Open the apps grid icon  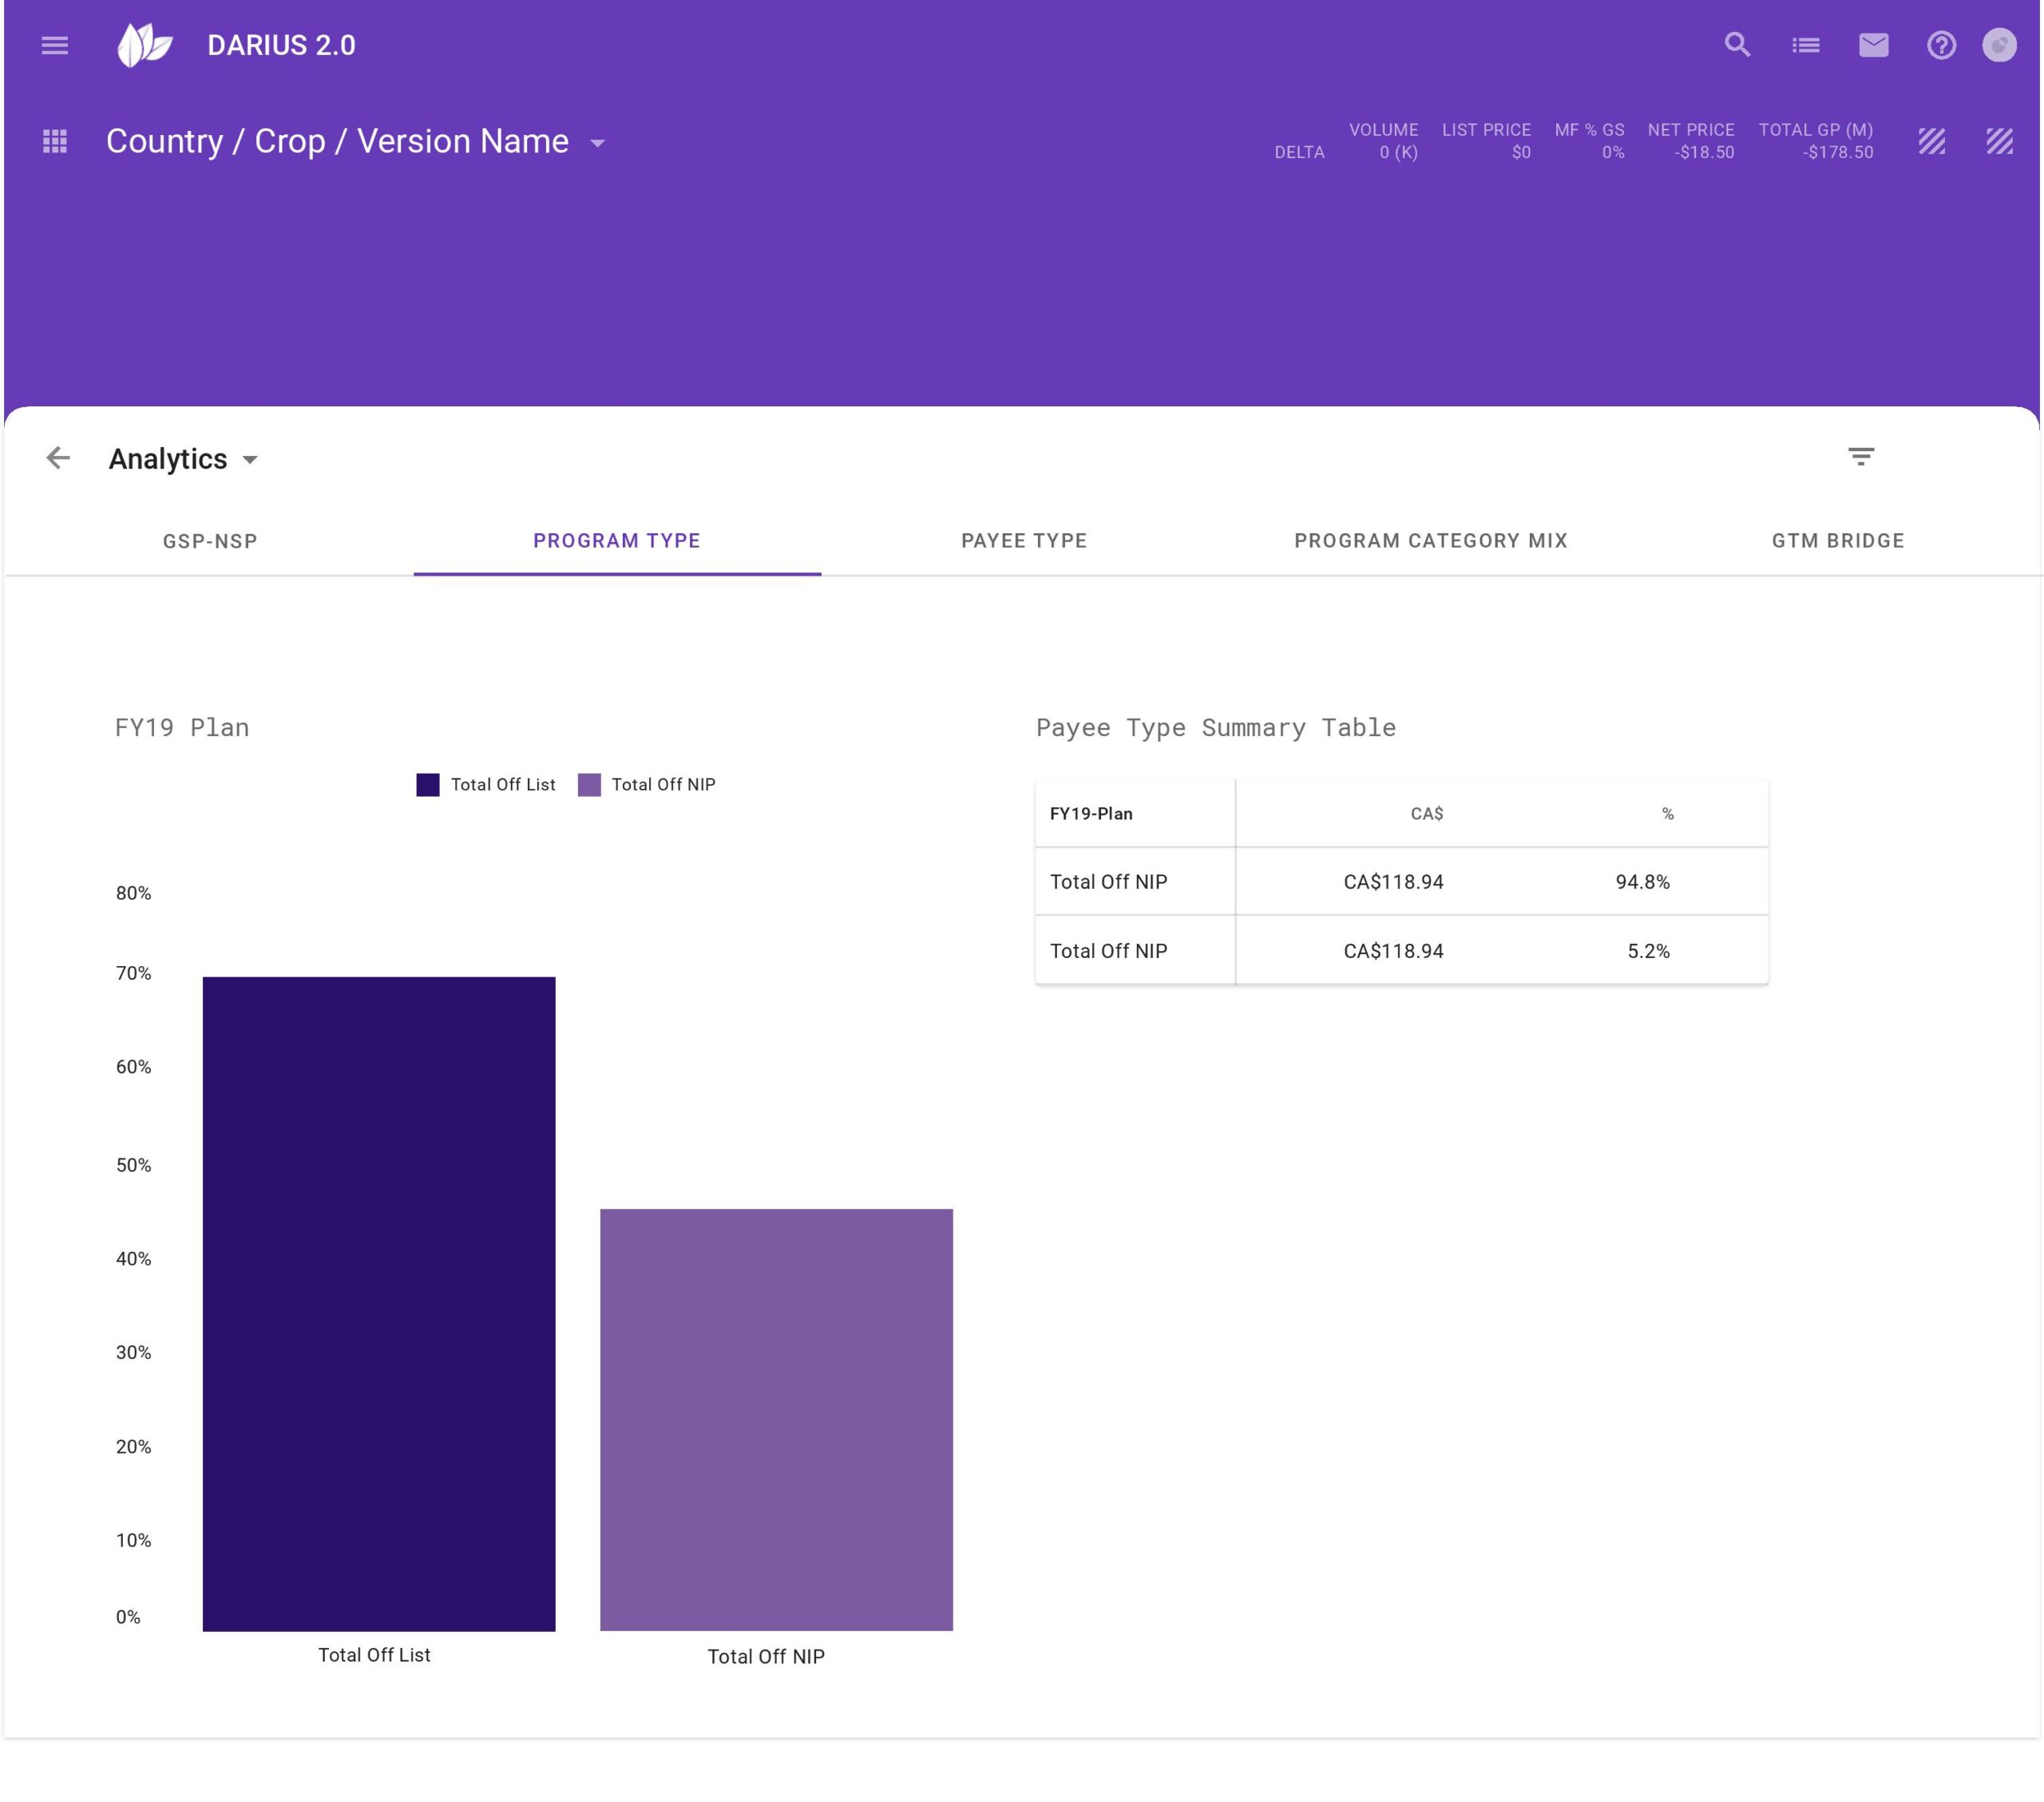(x=55, y=141)
